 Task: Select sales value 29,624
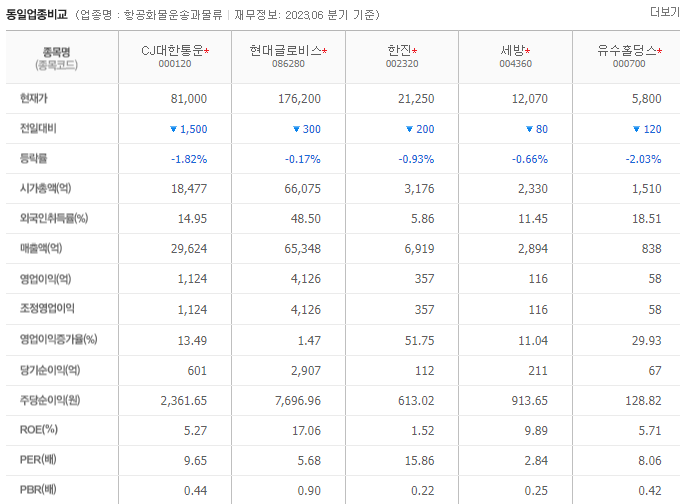[x=189, y=249]
